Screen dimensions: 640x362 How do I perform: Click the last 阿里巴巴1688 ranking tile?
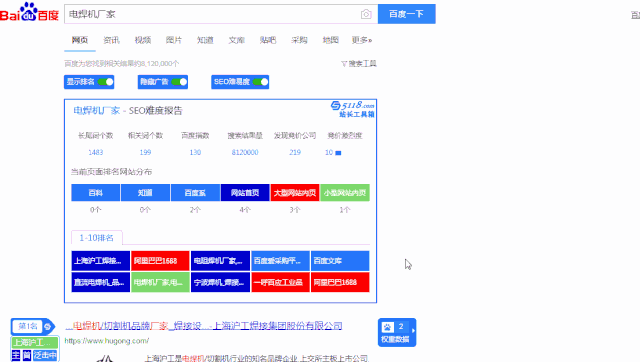pyautogui.click(x=340, y=282)
